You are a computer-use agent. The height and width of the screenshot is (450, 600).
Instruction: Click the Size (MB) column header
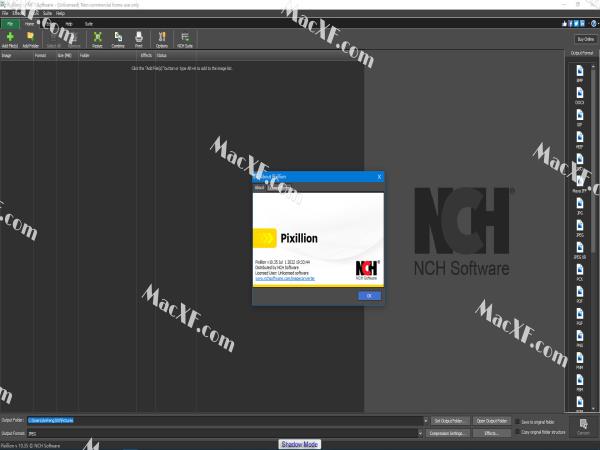point(65,55)
